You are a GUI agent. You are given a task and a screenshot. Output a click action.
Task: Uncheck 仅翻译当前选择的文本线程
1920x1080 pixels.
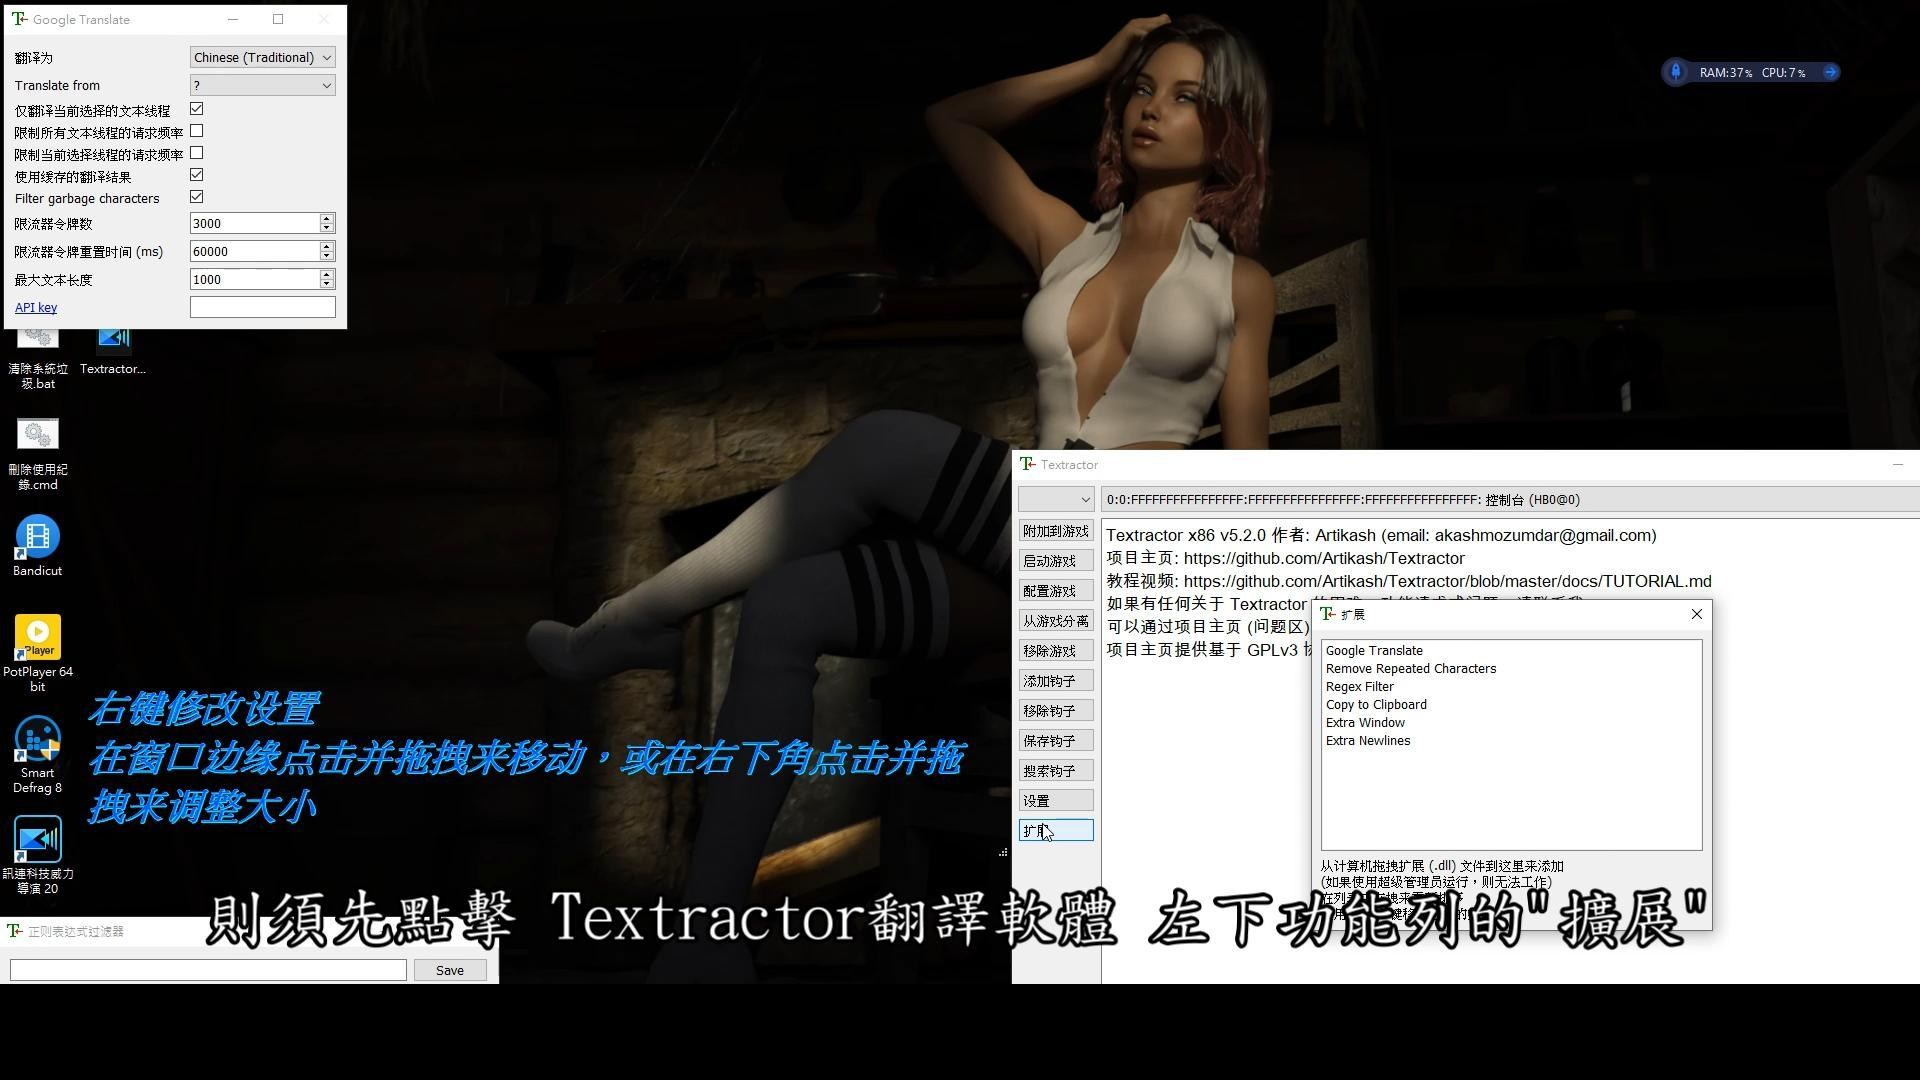click(196, 109)
